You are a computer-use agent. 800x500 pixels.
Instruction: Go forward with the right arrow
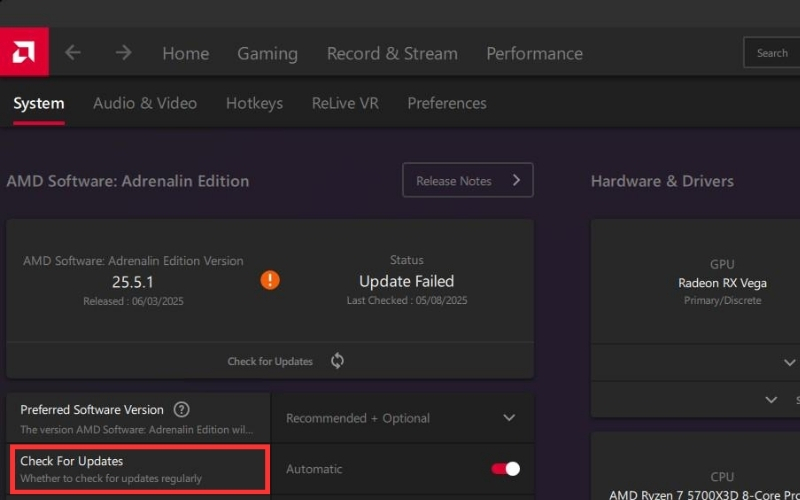point(123,53)
